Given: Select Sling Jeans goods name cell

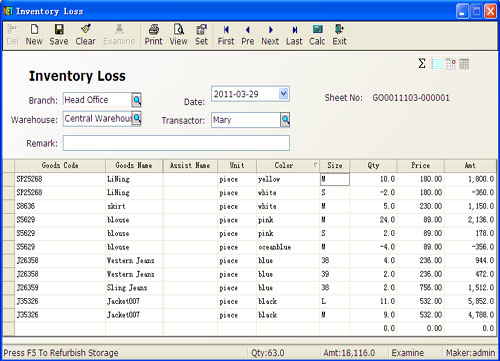Looking at the screenshot, I should (x=134, y=288).
